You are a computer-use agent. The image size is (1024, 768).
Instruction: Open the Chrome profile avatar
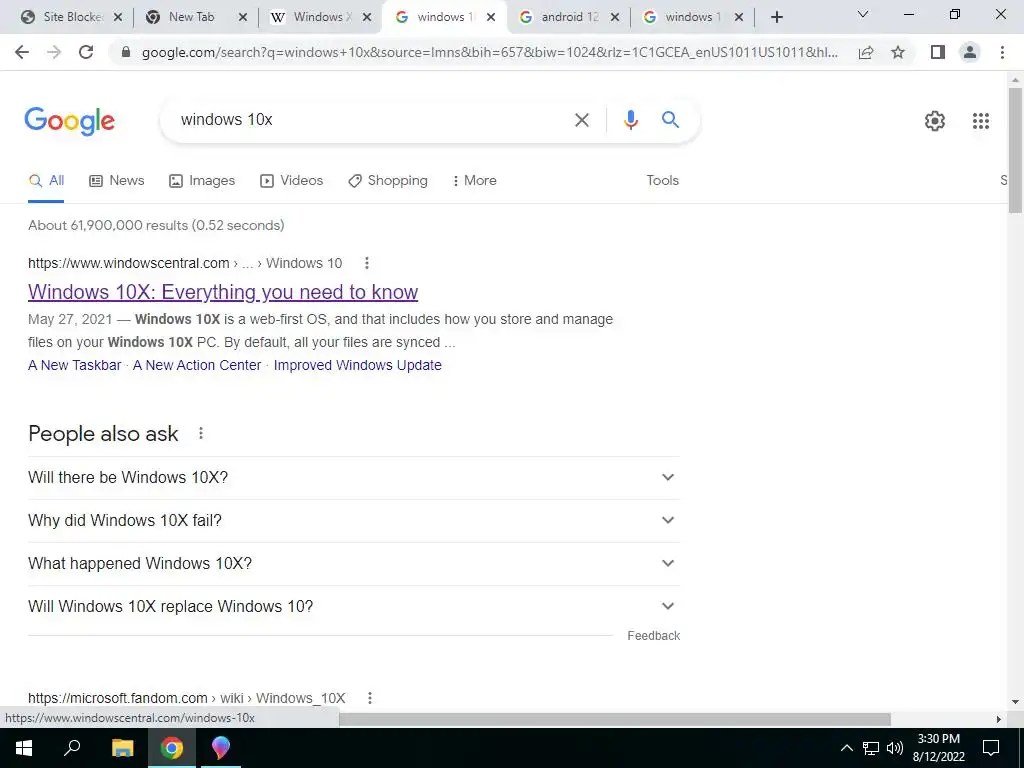tap(970, 52)
